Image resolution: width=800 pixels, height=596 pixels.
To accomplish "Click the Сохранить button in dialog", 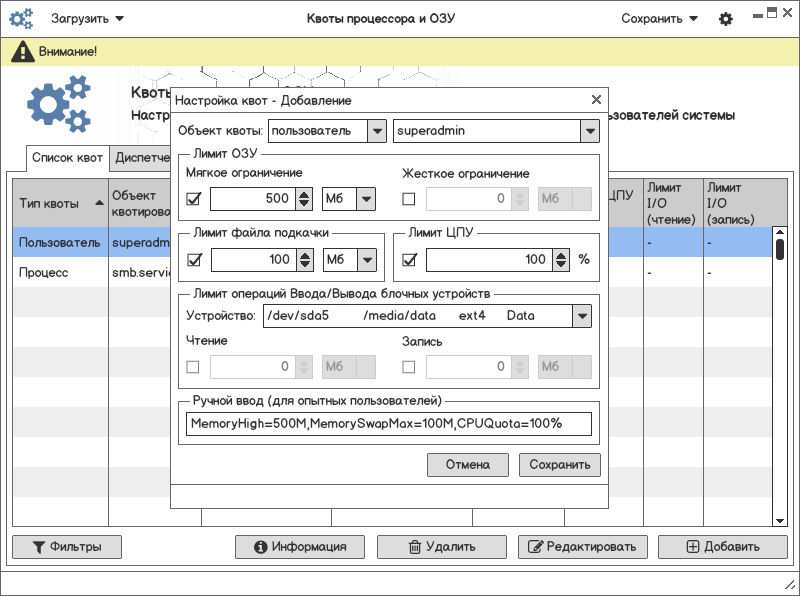I will click(x=559, y=465).
